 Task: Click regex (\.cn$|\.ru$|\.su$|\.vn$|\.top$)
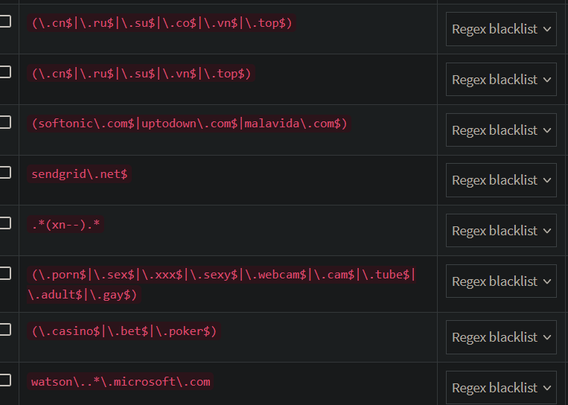[141, 74]
